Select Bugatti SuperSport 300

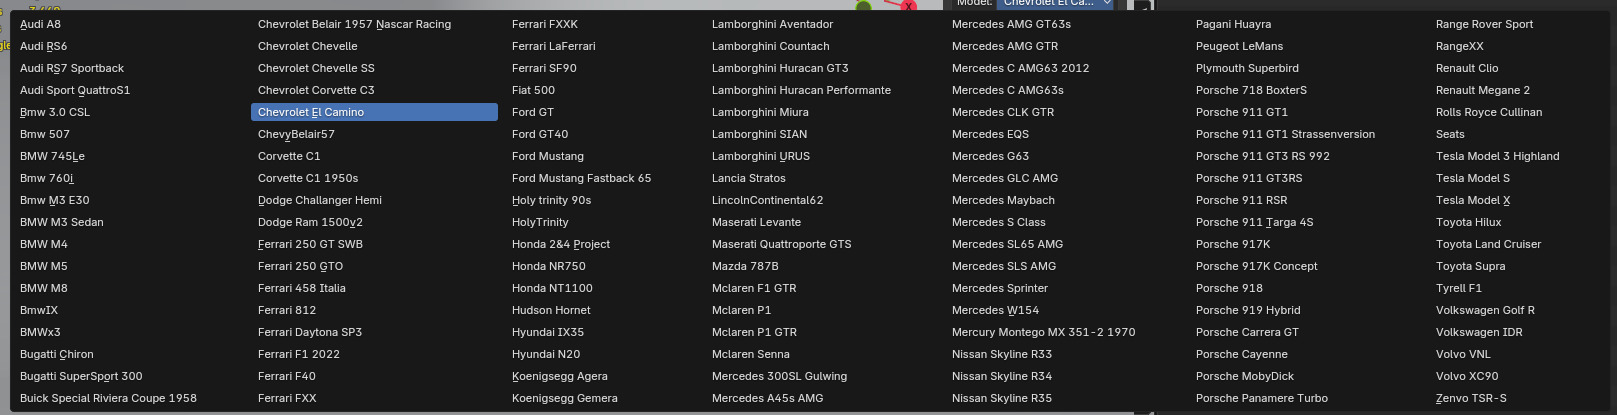coord(81,376)
